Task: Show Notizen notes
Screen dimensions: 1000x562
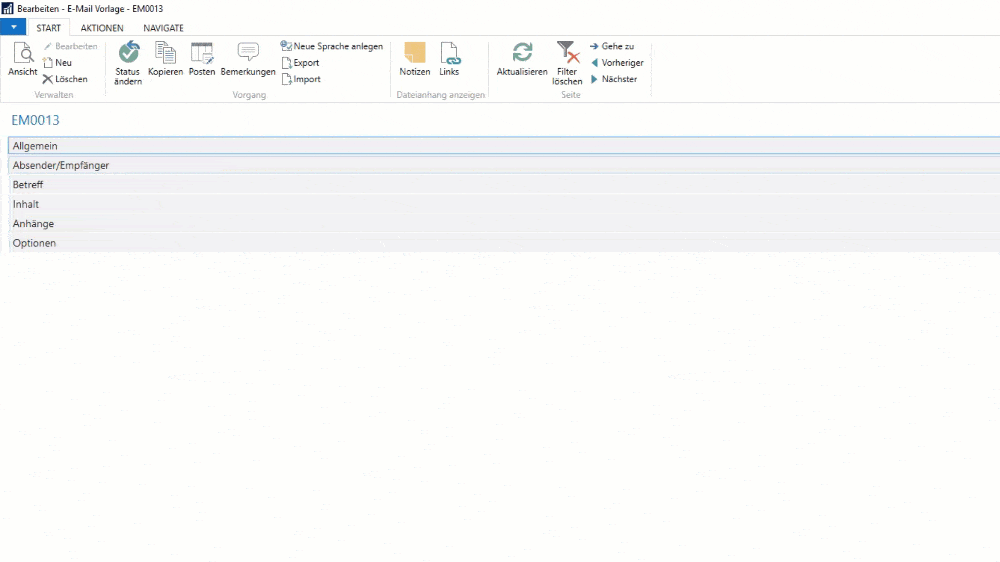Action: [415, 59]
